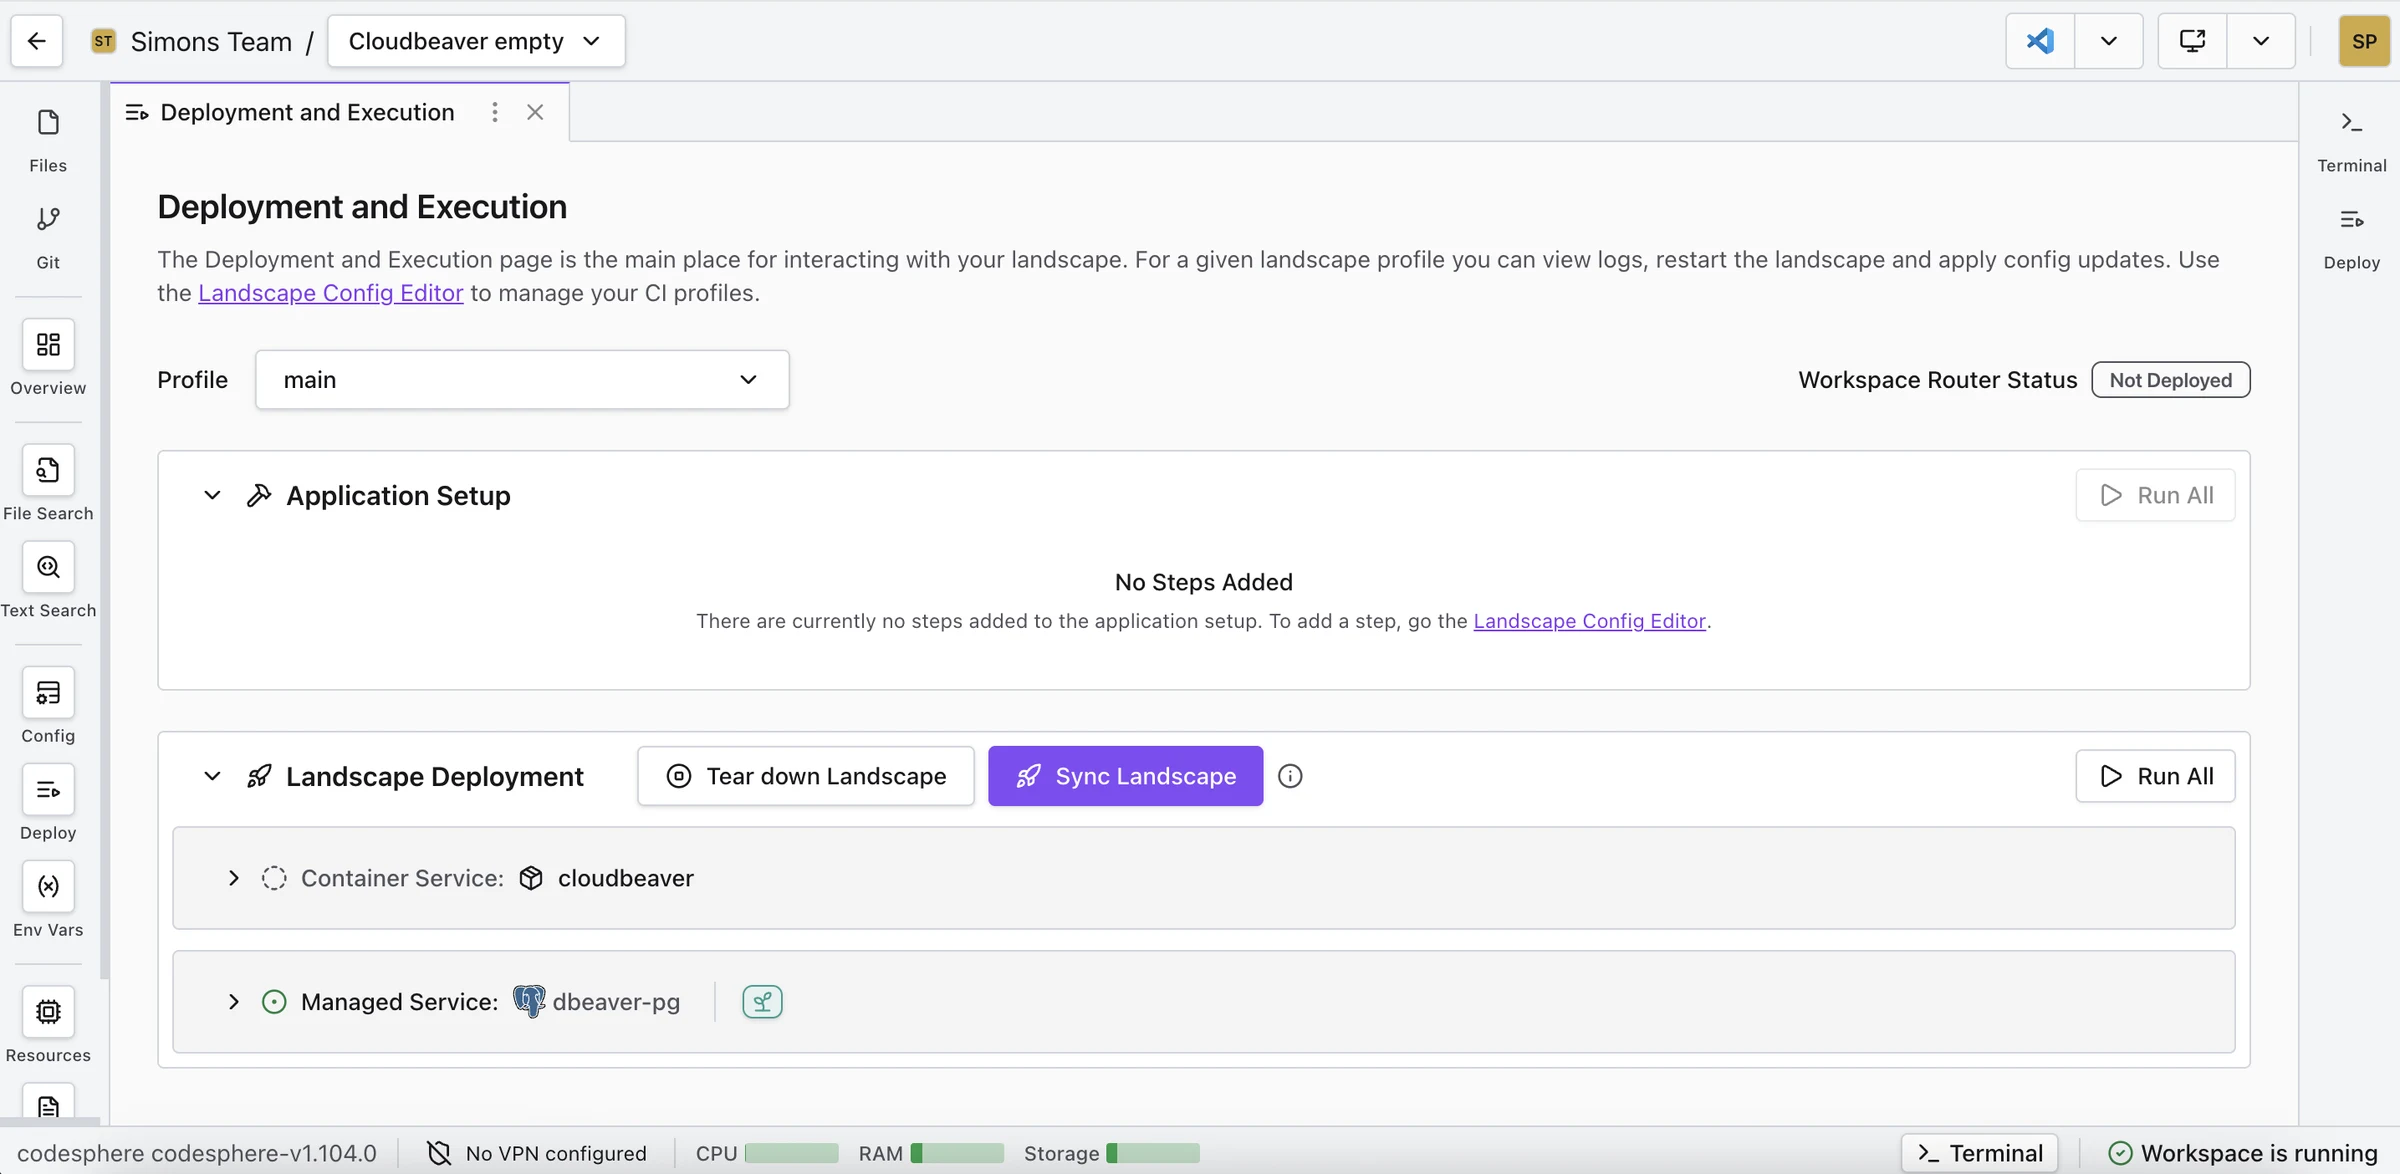This screenshot has width=2400, height=1174.
Task: Expand the cloudbeaver Container Service row
Action: 233,878
